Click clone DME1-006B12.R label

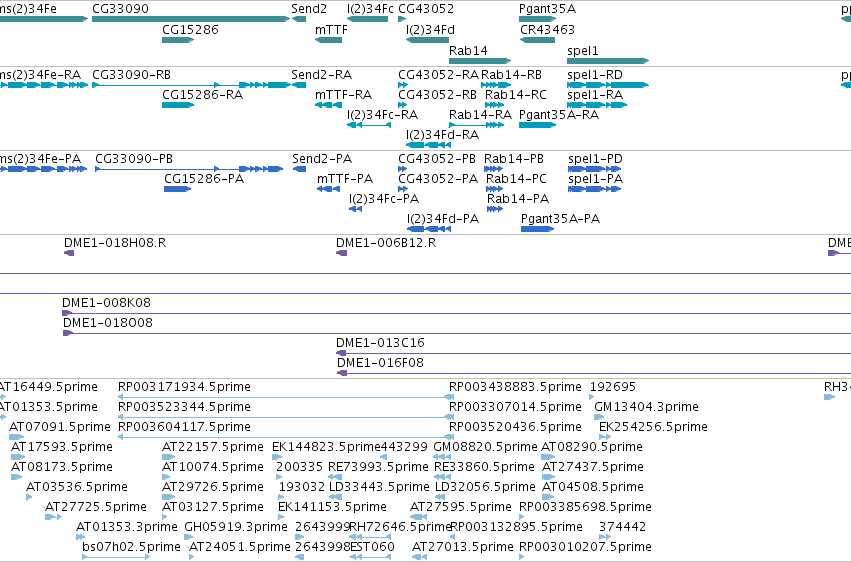coord(386,242)
